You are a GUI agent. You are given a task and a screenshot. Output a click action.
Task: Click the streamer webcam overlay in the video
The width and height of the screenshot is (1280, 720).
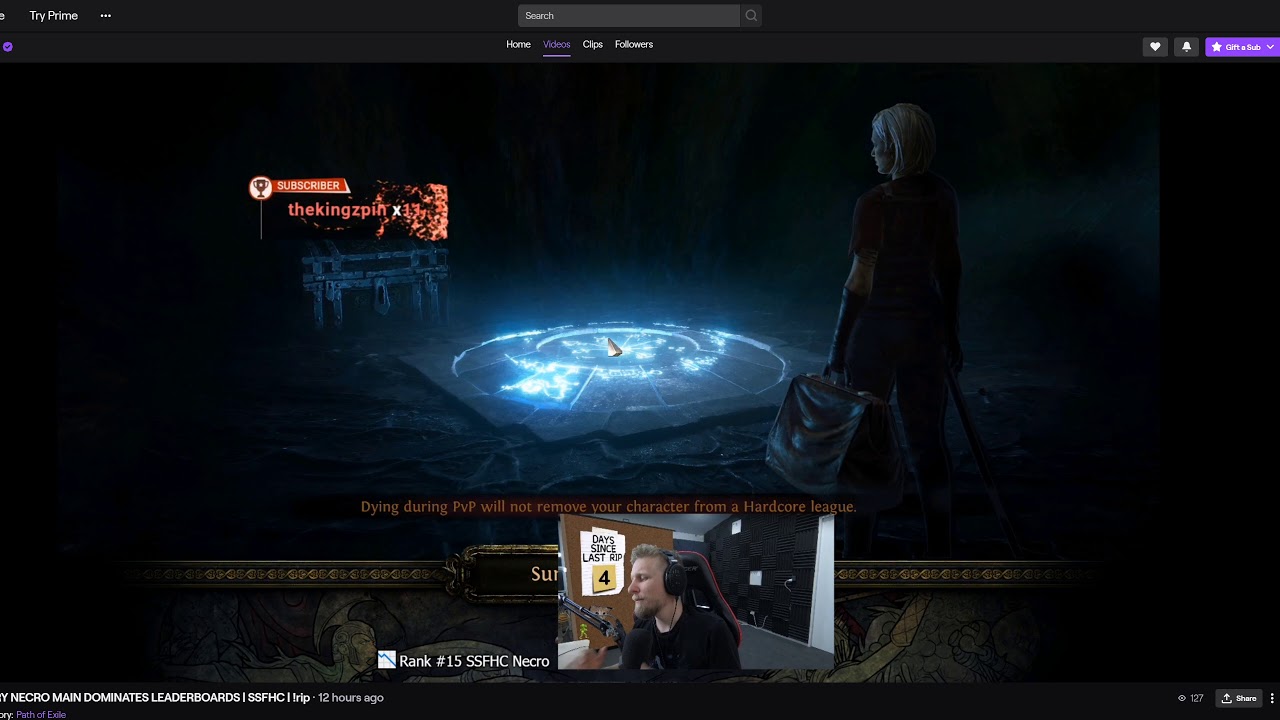696,592
